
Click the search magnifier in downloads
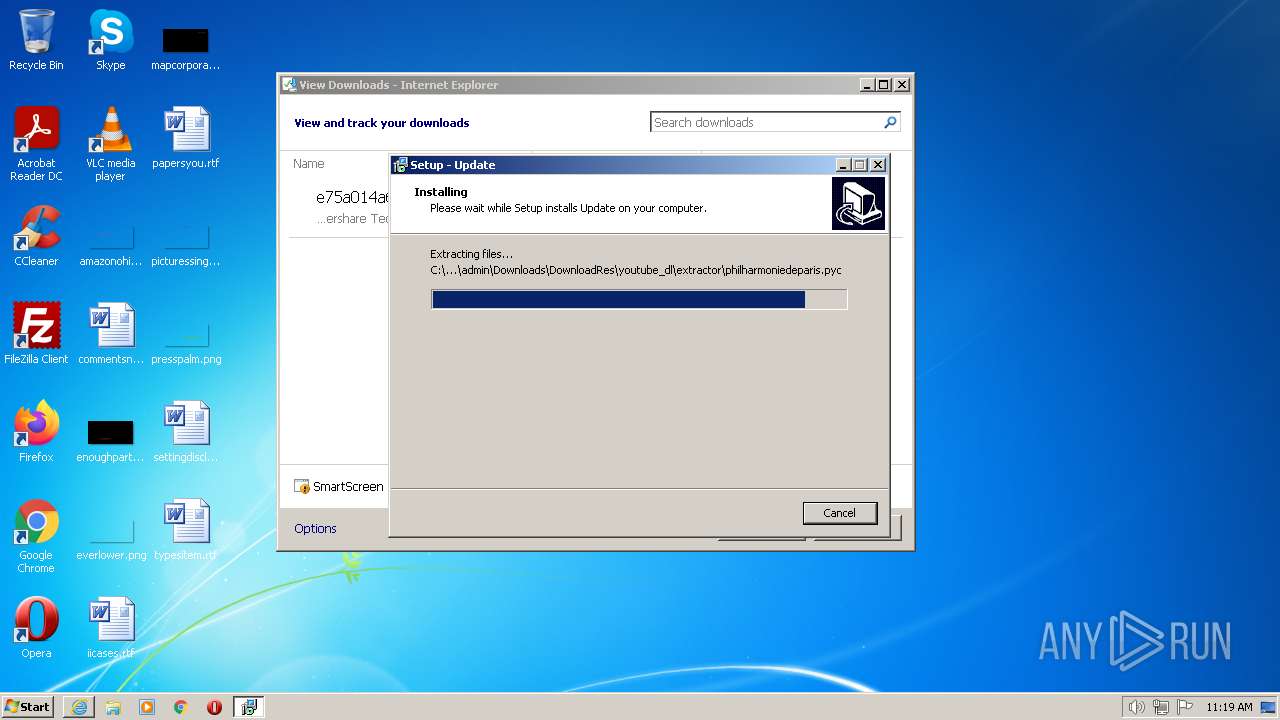pyautogui.click(x=890, y=122)
